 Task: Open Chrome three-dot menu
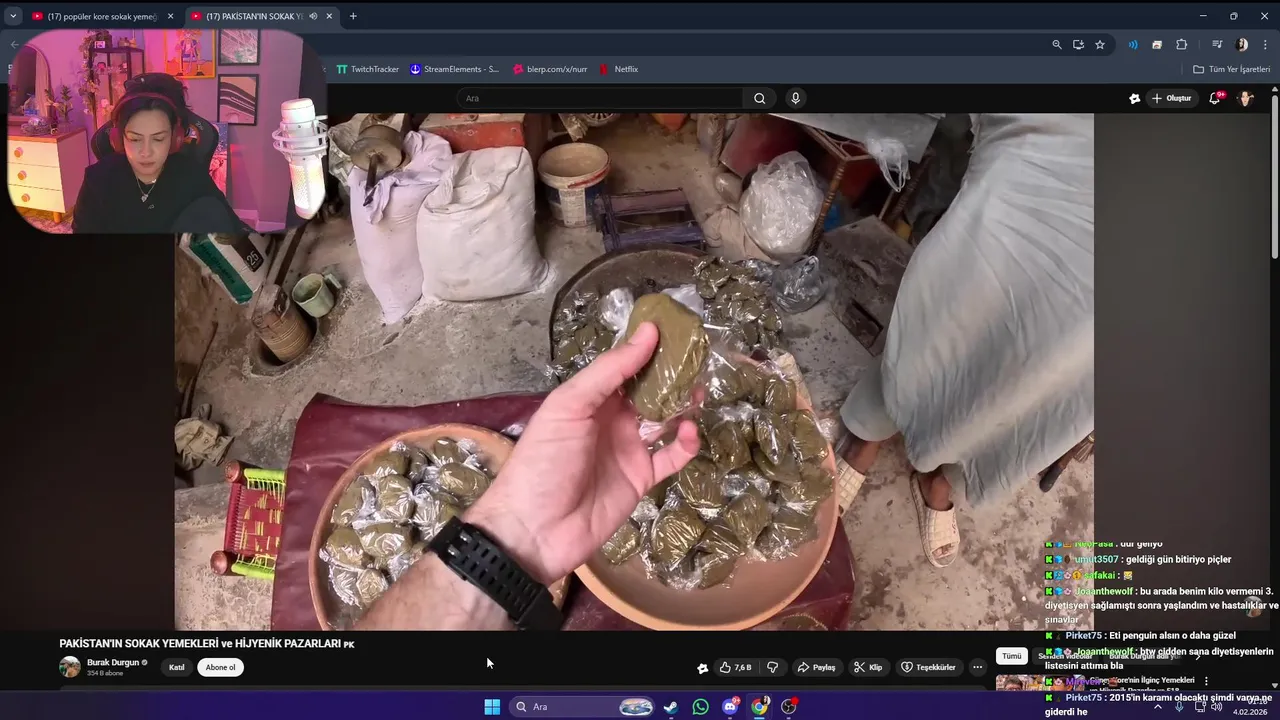click(x=1266, y=44)
